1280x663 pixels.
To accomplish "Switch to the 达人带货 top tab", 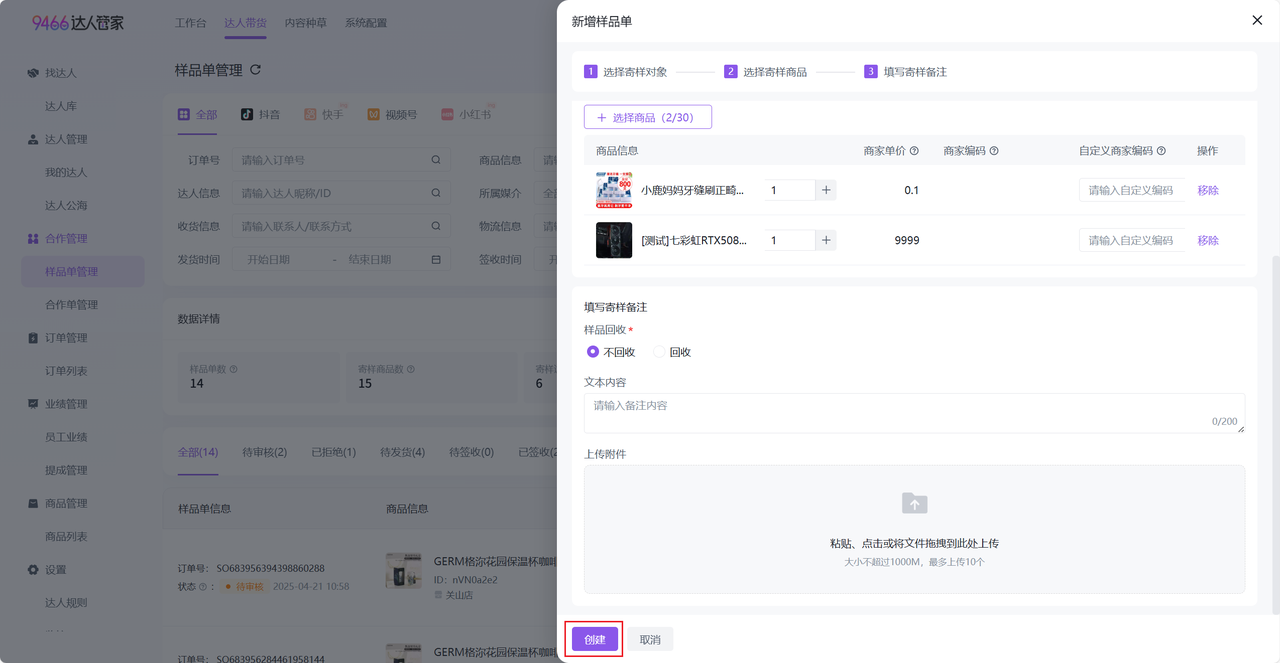I will click(245, 23).
